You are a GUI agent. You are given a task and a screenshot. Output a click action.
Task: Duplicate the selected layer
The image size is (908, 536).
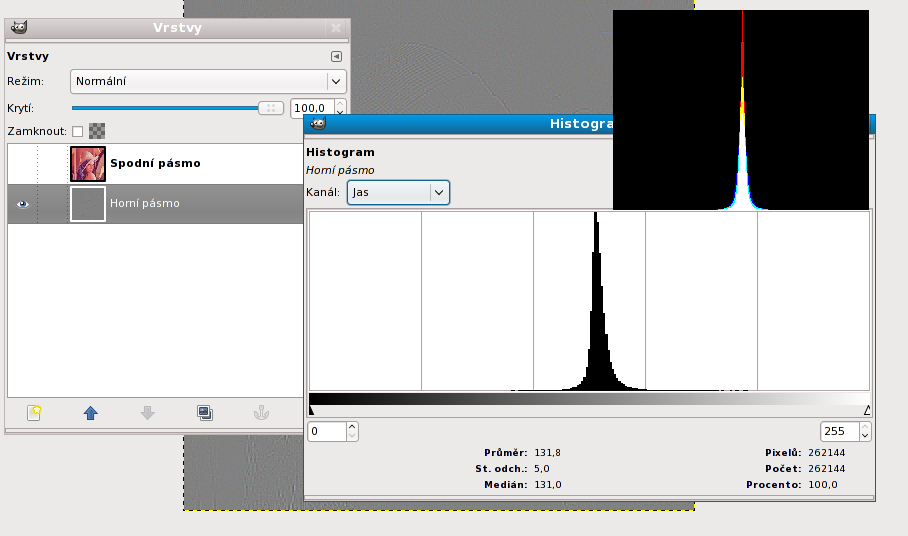point(205,413)
